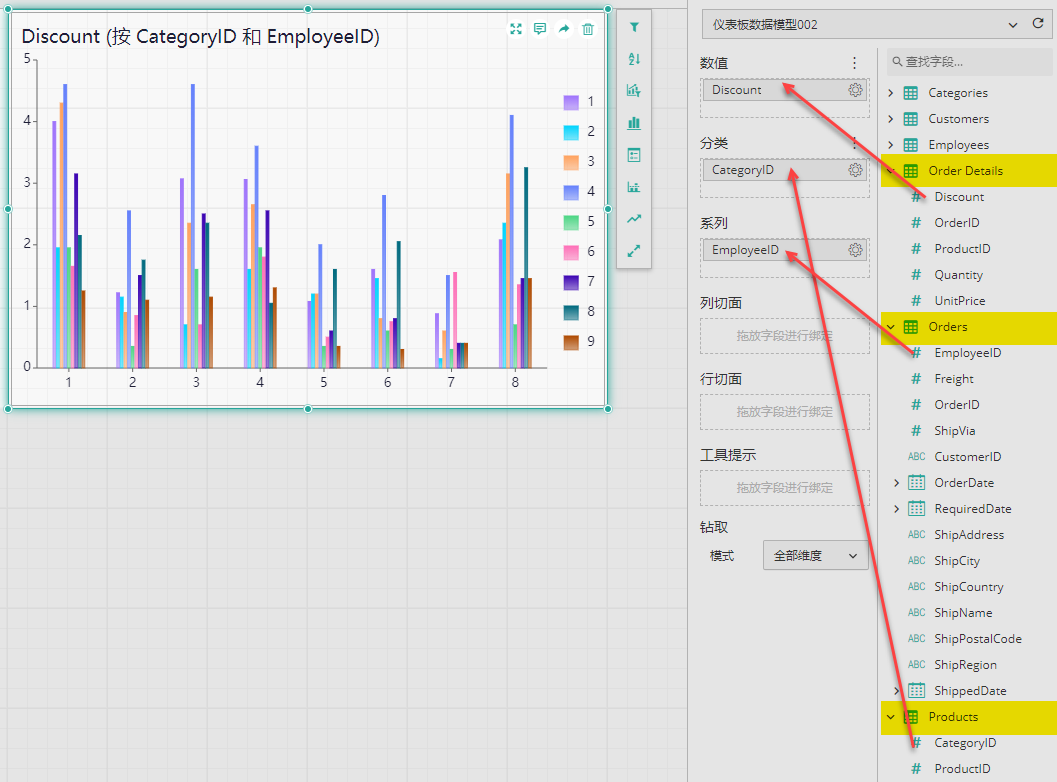Select the ShipCountry field

pyautogui.click(x=968, y=586)
